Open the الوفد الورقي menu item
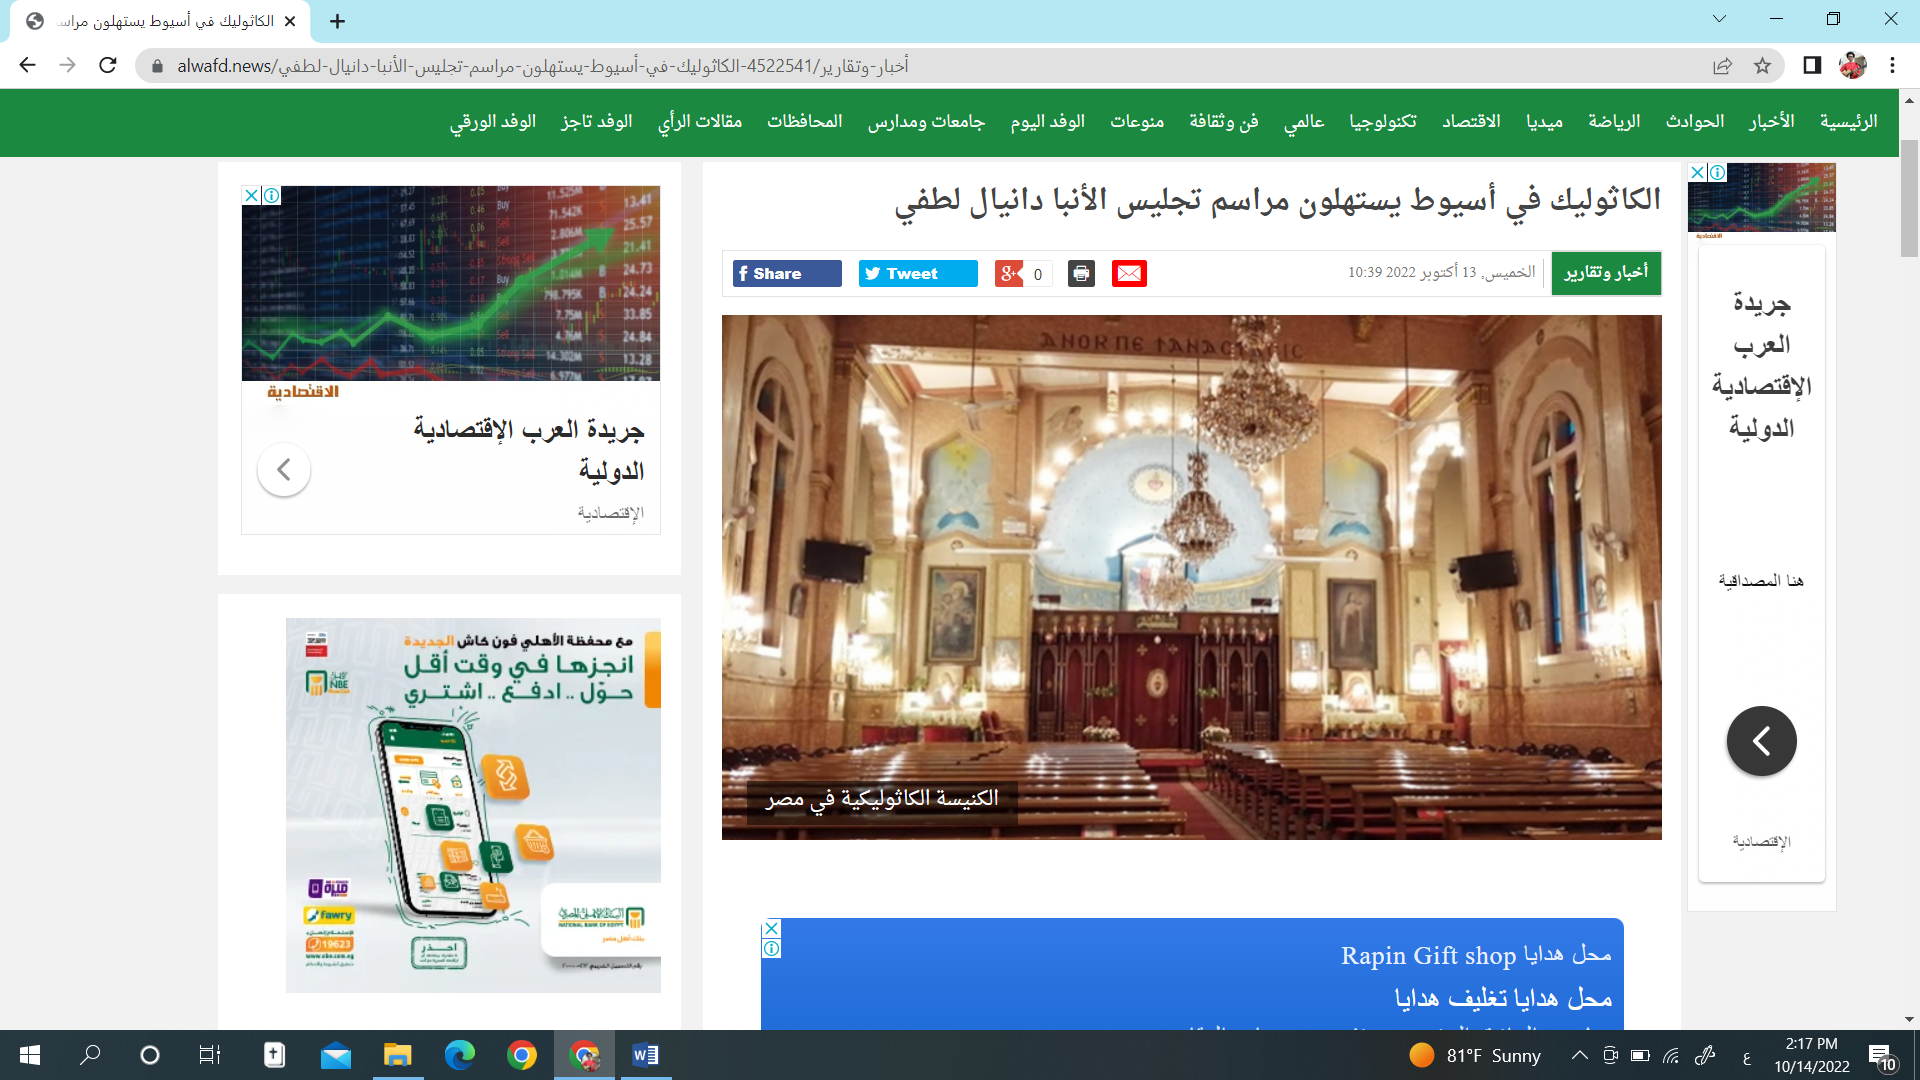1920x1080 pixels. [x=493, y=121]
